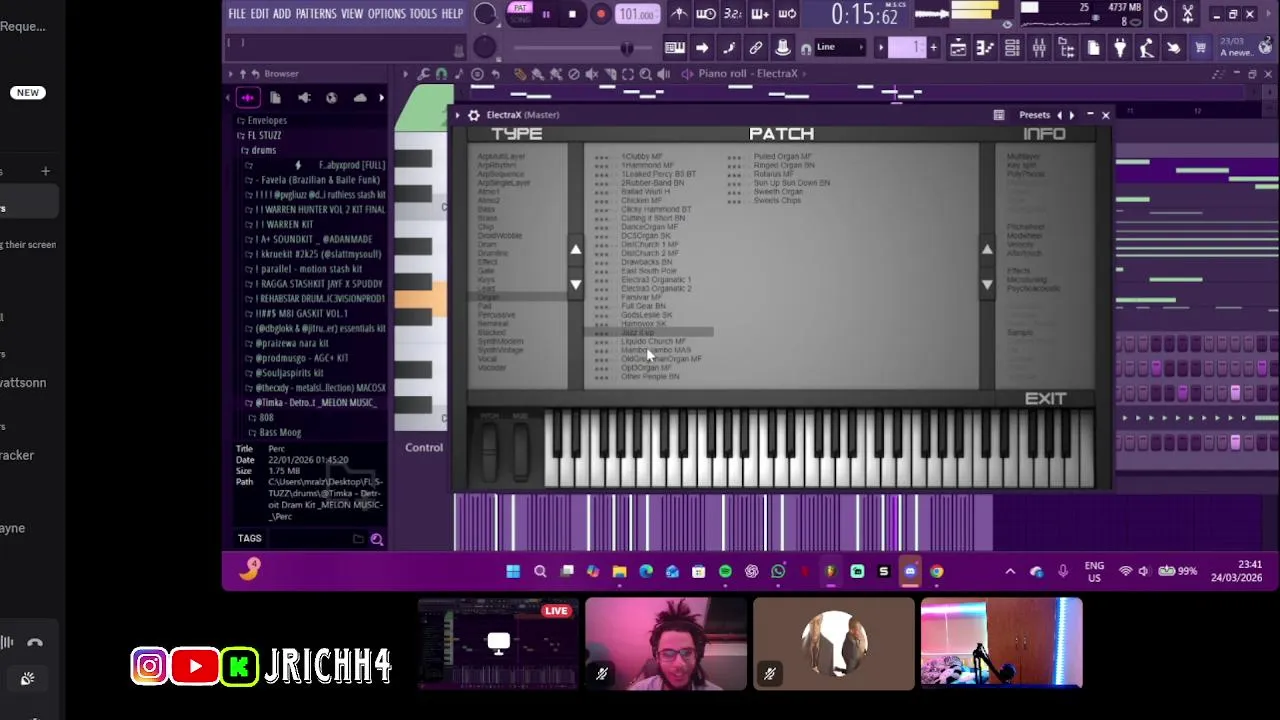Click the ElectraX Presets button
This screenshot has height=720, width=1280.
(x=1034, y=115)
